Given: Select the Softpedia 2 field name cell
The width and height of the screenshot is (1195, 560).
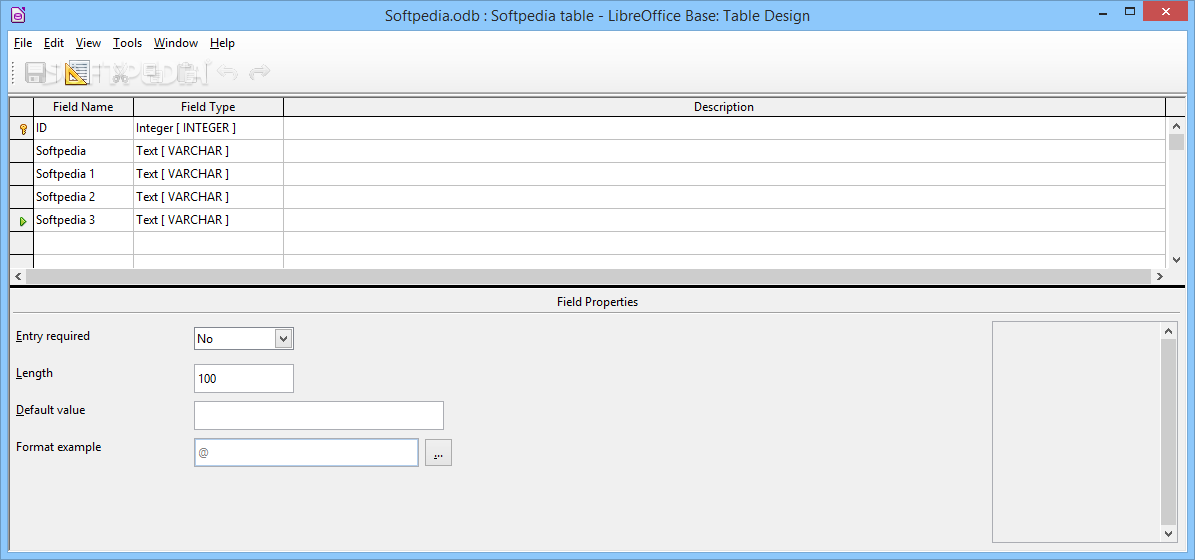Looking at the screenshot, I should click(83, 197).
